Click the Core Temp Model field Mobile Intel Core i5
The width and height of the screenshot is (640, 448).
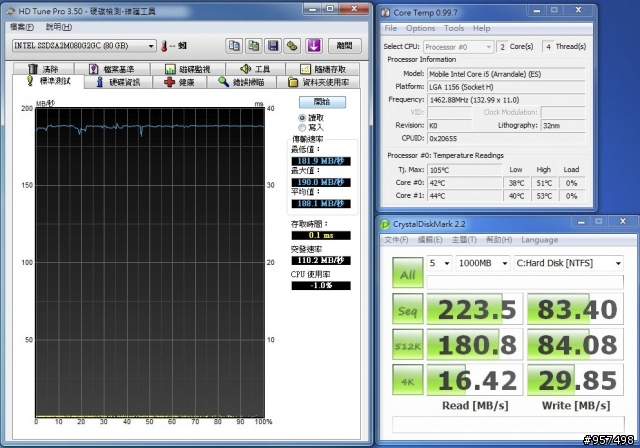pyautogui.click(x=506, y=74)
